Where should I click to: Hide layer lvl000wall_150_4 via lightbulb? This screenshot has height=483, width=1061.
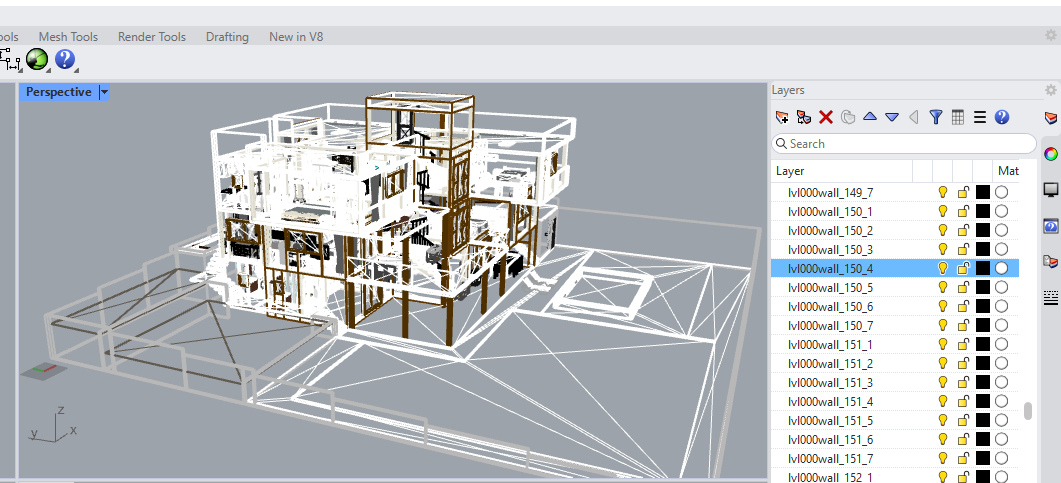942,269
